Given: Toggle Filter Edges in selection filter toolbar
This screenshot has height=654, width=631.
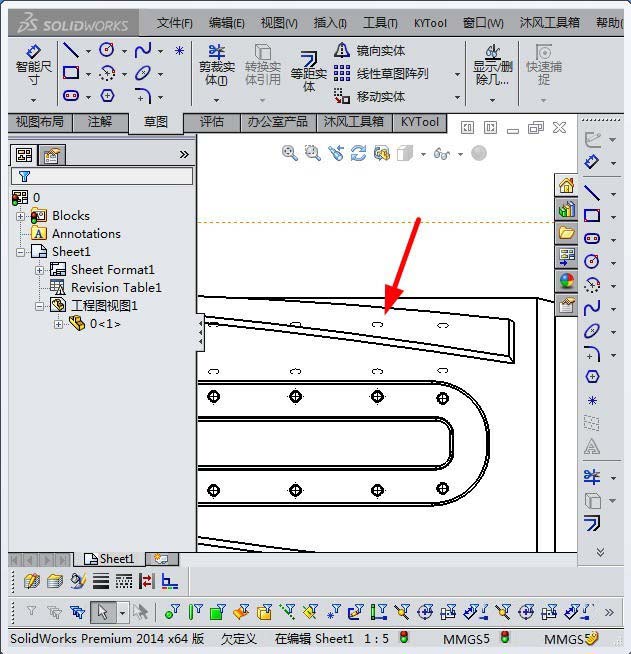Looking at the screenshot, I should pos(195,612).
